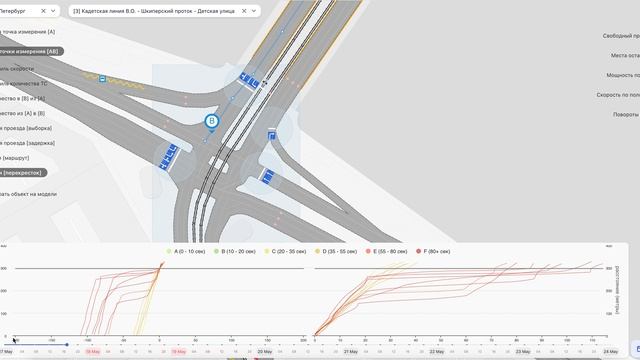Clear the Петербург city selection
640x360 pixels.
(x=43, y=11)
